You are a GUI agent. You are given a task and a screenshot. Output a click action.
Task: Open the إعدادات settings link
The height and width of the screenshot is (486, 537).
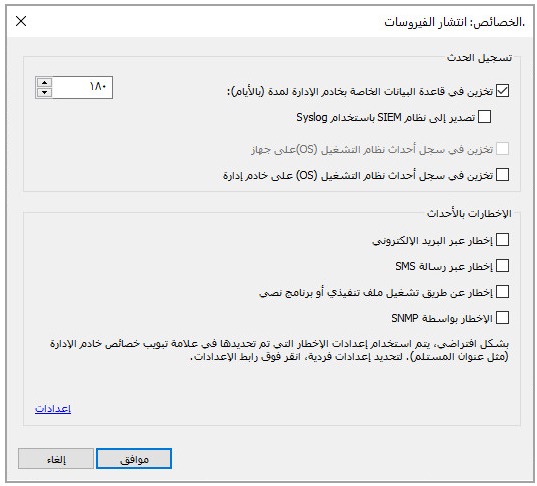[x=53, y=409]
